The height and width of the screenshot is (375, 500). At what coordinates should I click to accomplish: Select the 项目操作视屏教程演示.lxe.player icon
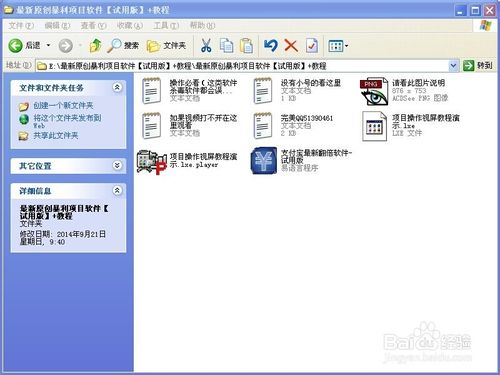pos(152,162)
